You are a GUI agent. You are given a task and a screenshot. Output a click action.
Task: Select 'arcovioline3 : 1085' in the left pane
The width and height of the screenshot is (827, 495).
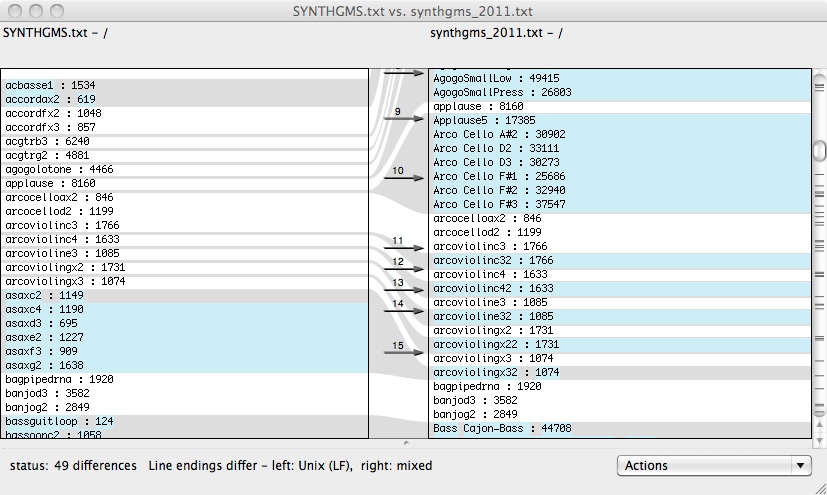184,253
